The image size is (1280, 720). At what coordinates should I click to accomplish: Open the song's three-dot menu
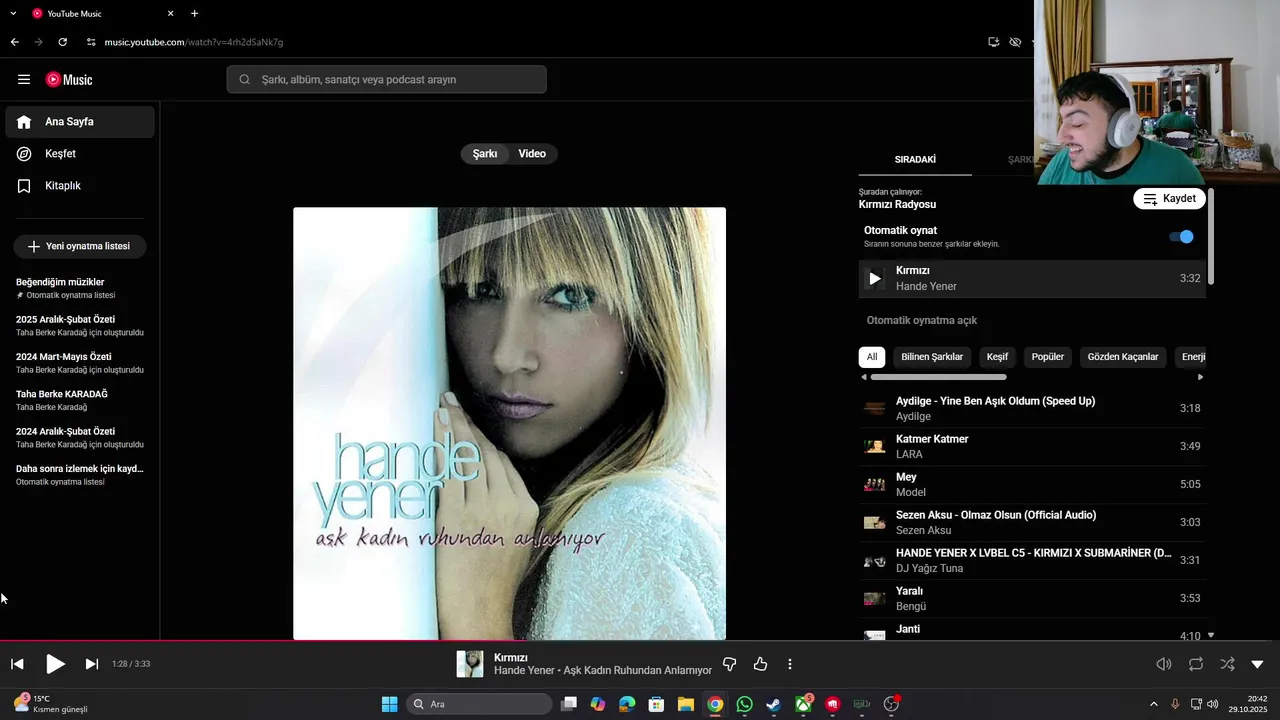790,664
